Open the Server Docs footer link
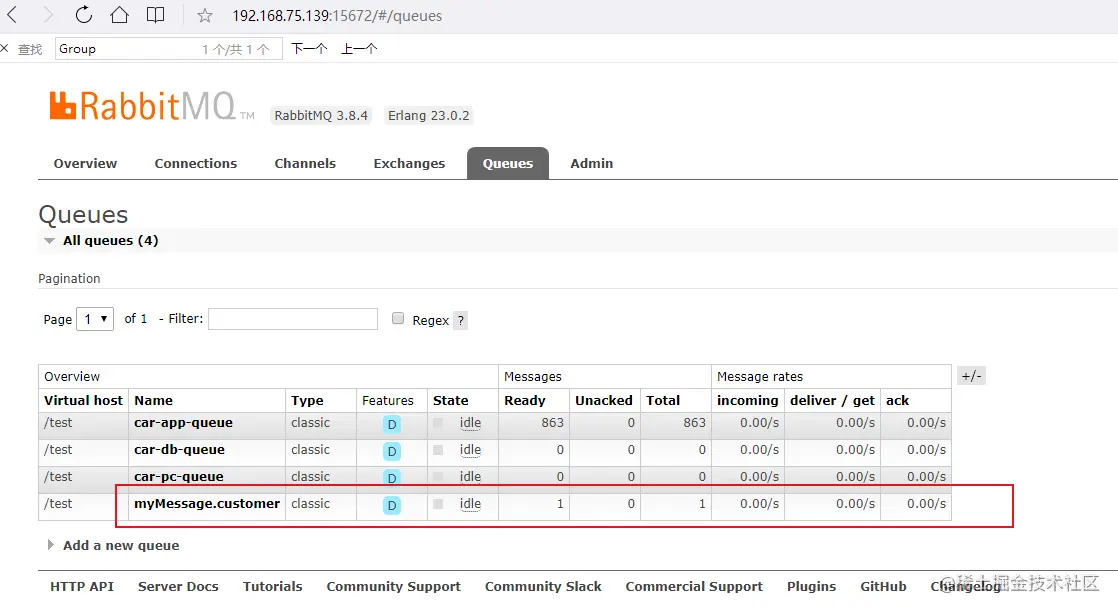The width and height of the screenshot is (1118, 612). (178, 586)
